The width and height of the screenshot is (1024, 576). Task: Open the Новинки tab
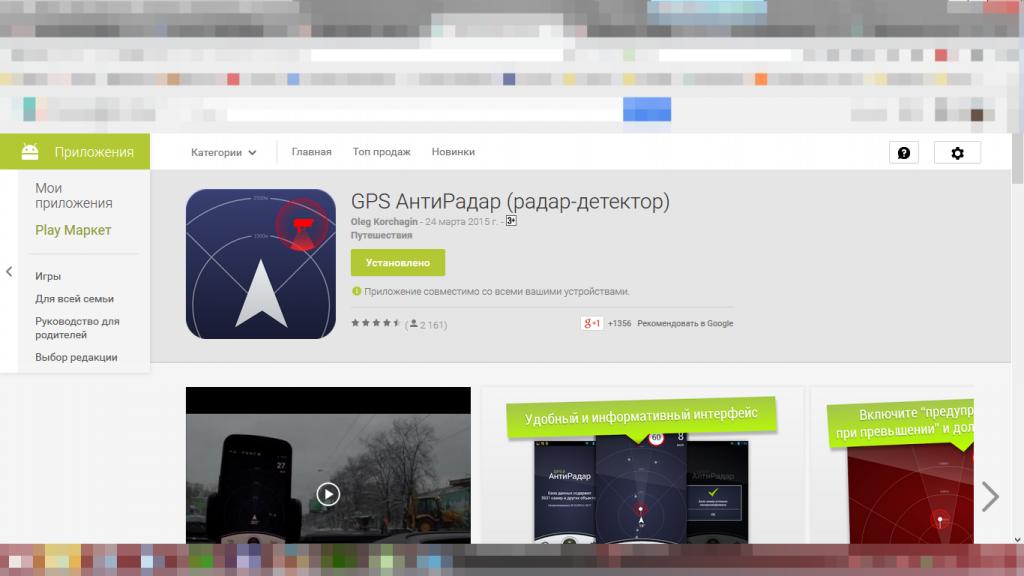pyautogui.click(x=453, y=152)
